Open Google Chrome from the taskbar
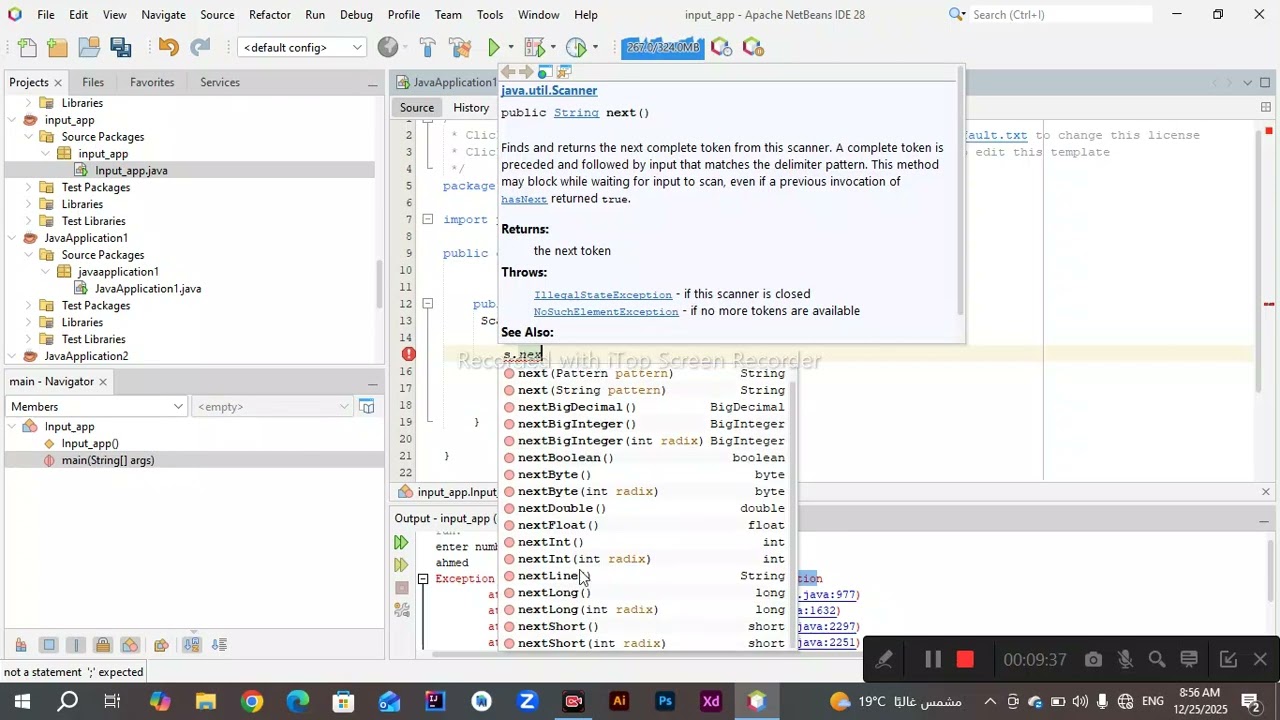The image size is (1280, 720). coord(252,702)
